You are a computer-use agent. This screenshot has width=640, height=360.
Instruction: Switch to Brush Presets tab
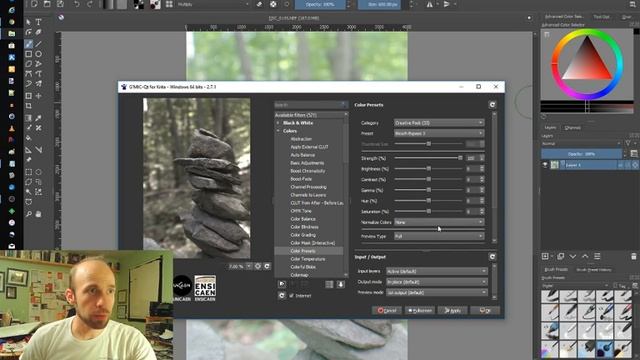[556, 270]
